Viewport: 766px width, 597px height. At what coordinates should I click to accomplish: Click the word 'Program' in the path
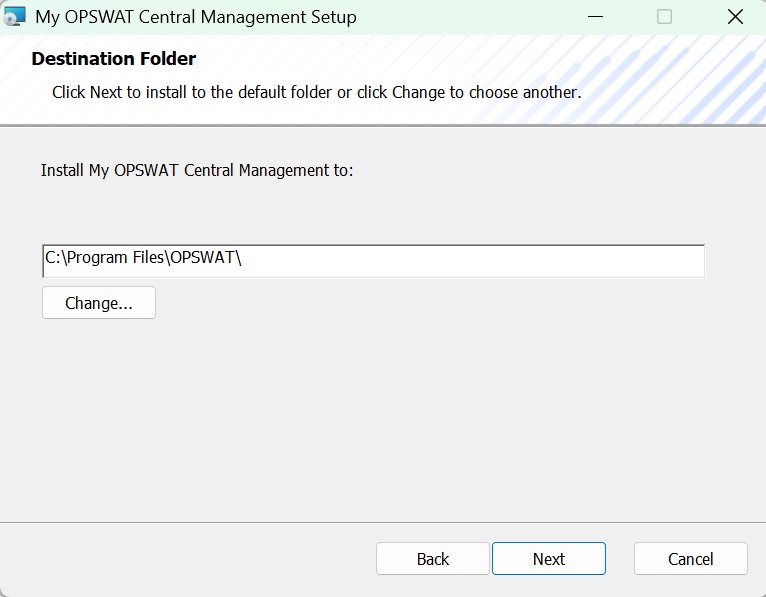(x=97, y=257)
